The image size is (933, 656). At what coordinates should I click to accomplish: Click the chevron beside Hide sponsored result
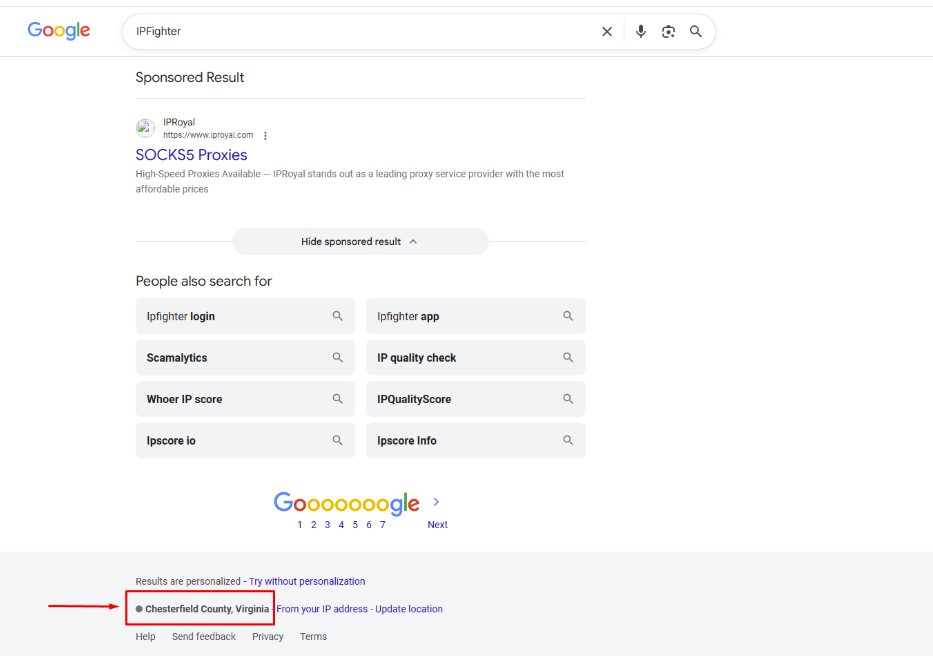click(x=414, y=242)
